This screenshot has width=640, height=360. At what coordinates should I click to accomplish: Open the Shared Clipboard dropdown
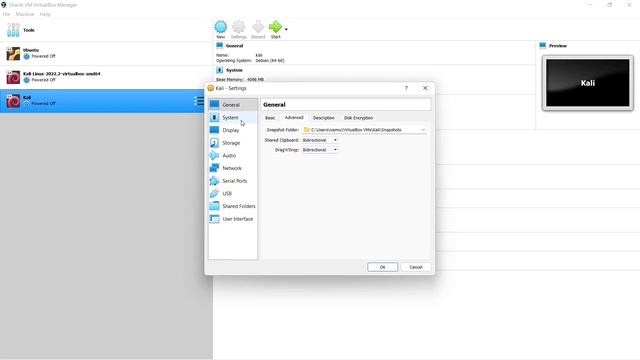tap(320, 140)
